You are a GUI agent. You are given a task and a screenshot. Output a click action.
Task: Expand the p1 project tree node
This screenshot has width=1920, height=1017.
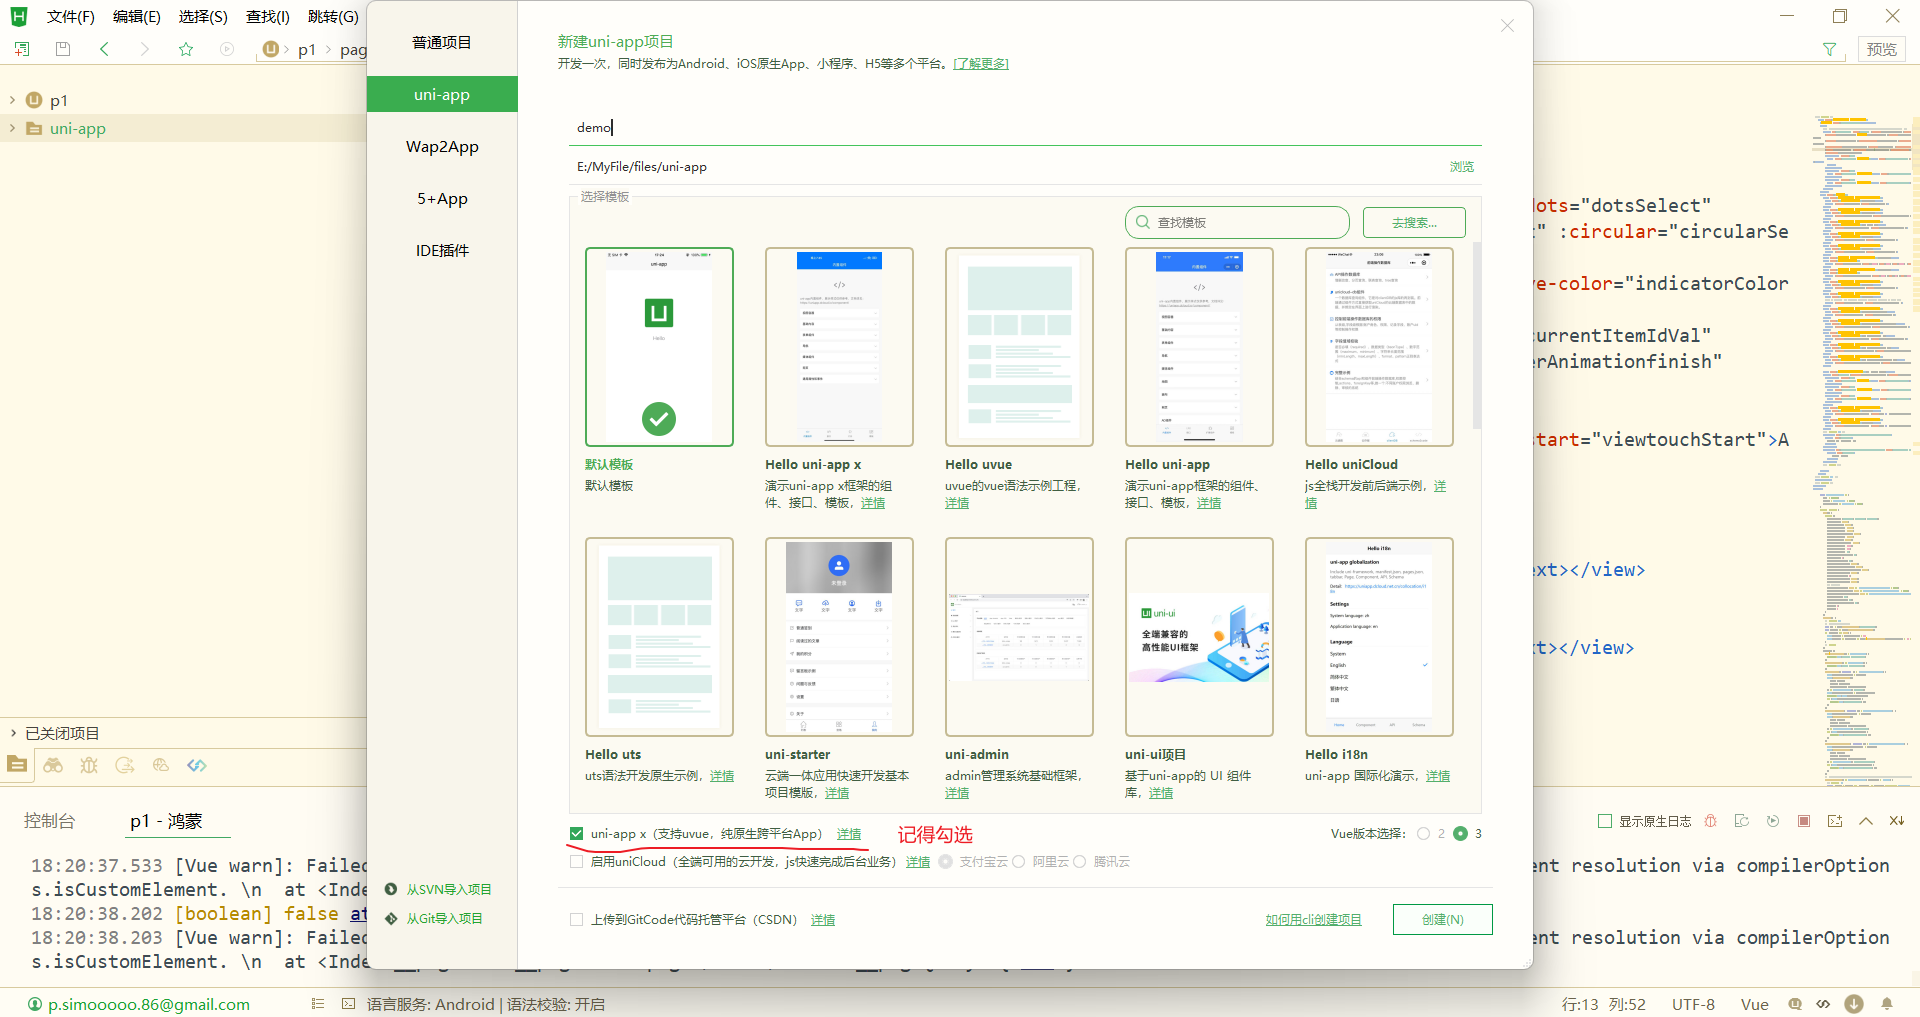(12, 100)
